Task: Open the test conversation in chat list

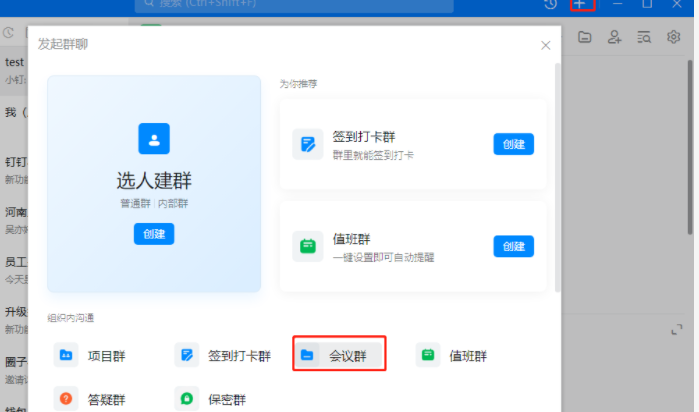Action: pos(14,70)
